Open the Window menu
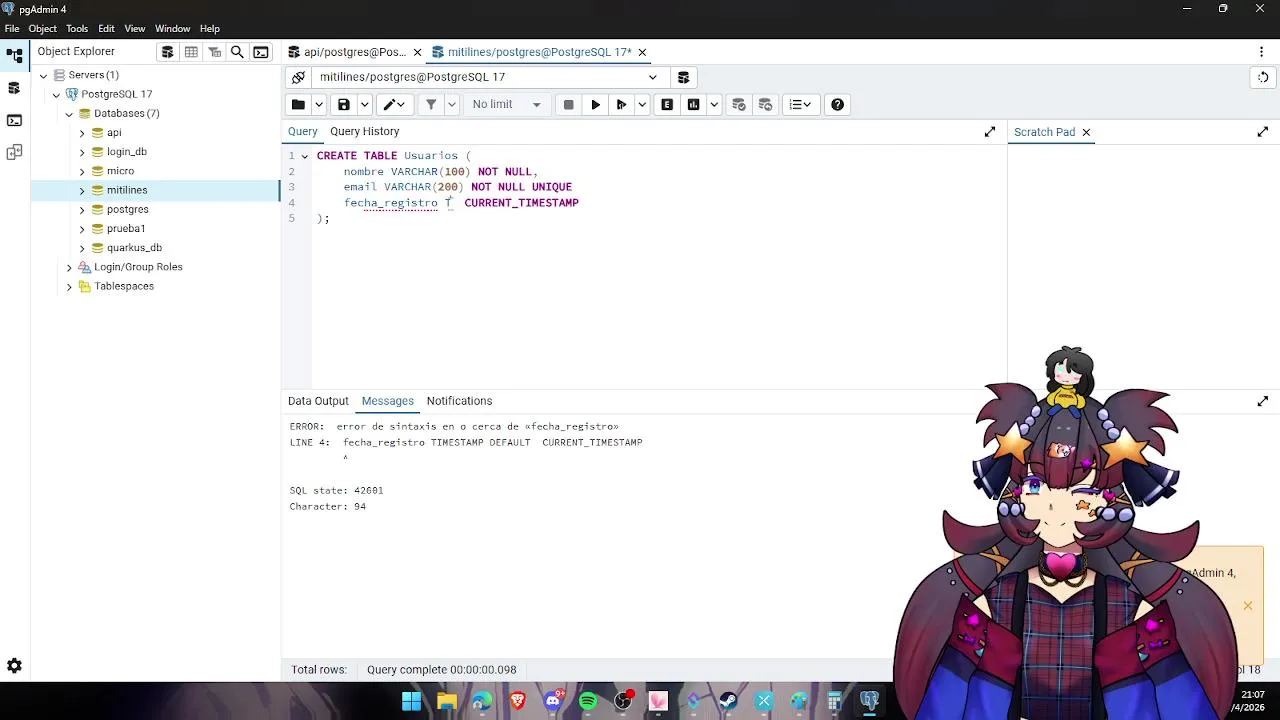 point(172,29)
